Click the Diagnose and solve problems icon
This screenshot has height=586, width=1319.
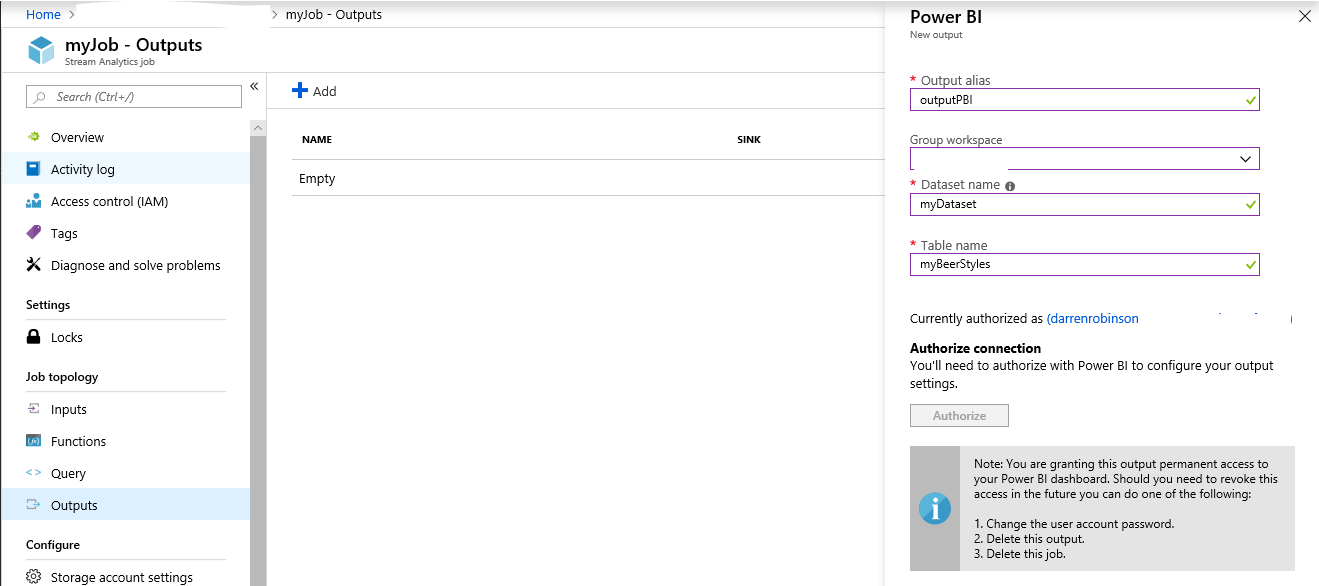[x=33, y=265]
